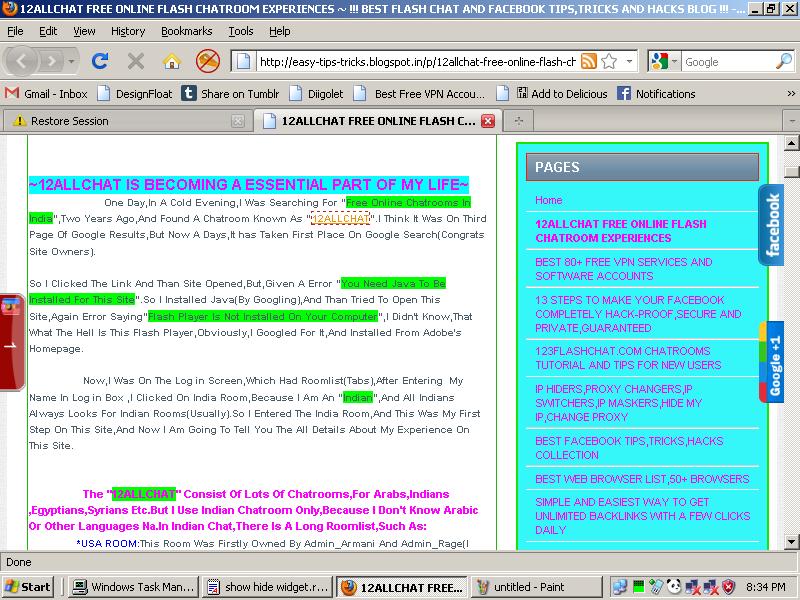Click the search magnifier icon
This screenshot has width=800, height=600.
click(783, 62)
